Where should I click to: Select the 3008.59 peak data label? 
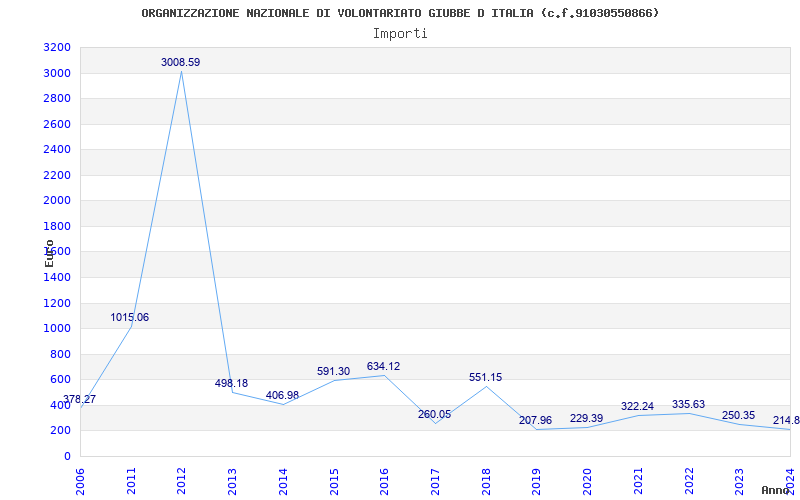pyautogui.click(x=181, y=62)
